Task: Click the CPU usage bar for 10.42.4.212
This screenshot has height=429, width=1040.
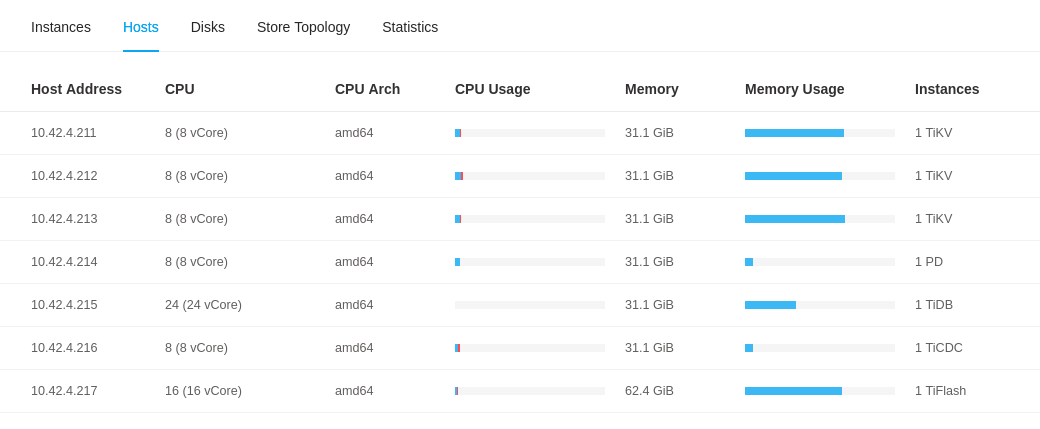Action: 529,176
